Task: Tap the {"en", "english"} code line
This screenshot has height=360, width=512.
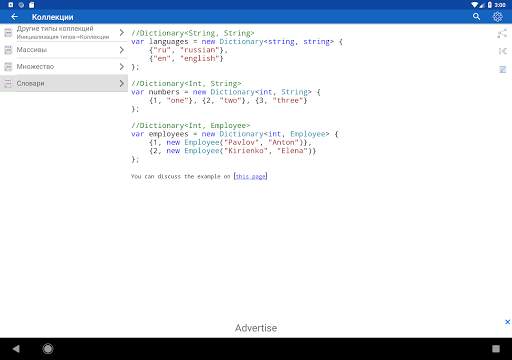Action: 186,58
